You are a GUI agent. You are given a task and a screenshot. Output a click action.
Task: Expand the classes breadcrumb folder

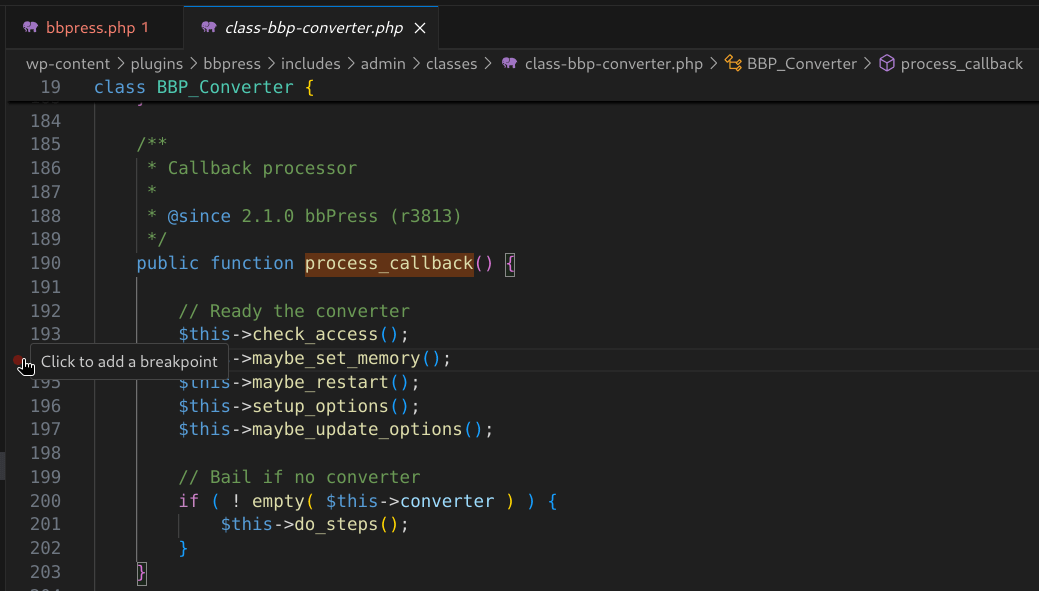tap(451, 63)
